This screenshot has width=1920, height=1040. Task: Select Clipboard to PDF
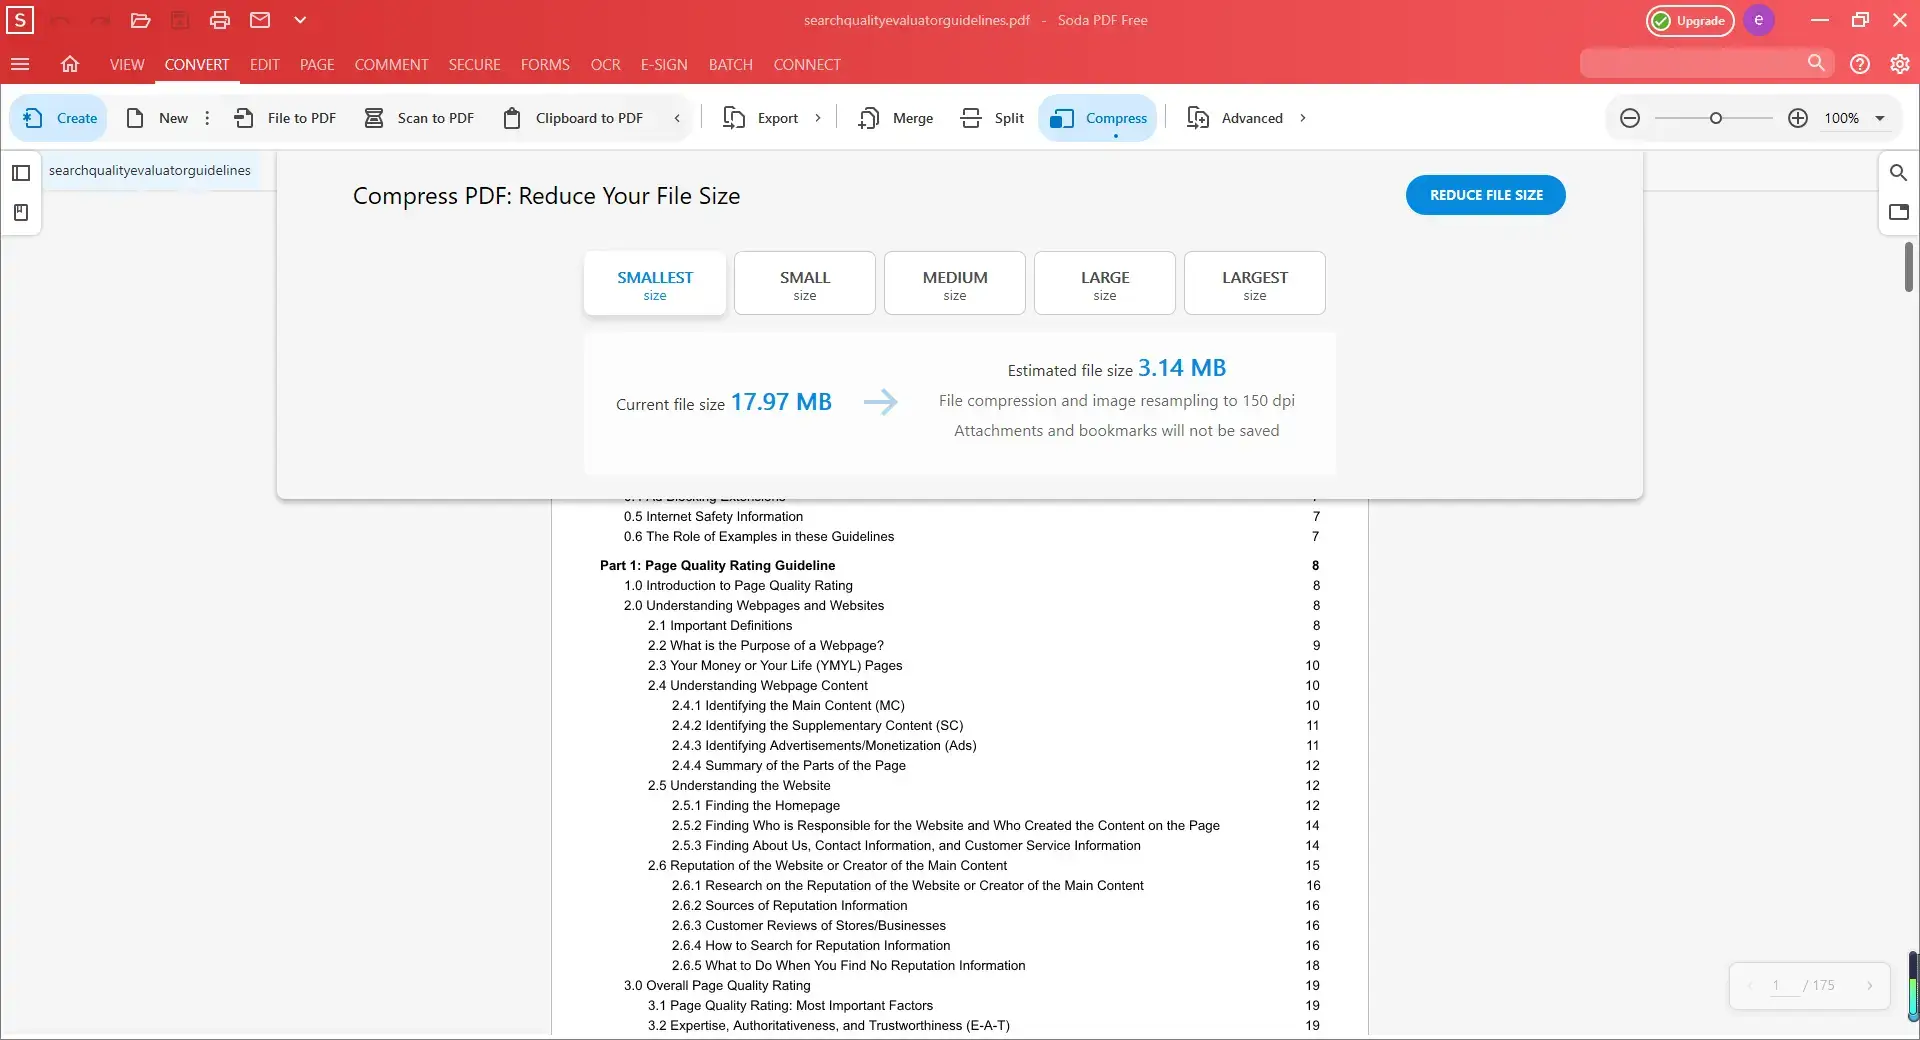573,118
